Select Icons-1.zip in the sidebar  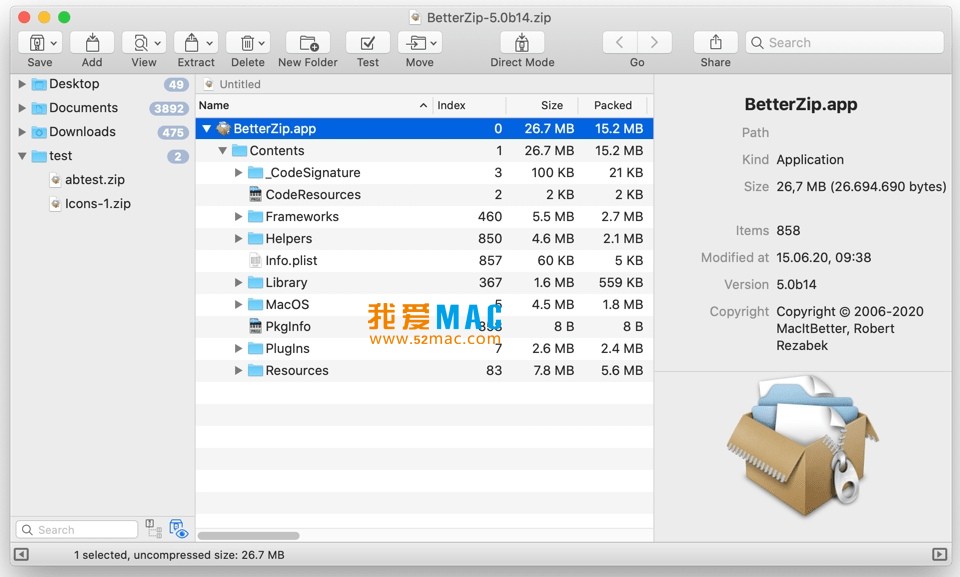98,204
